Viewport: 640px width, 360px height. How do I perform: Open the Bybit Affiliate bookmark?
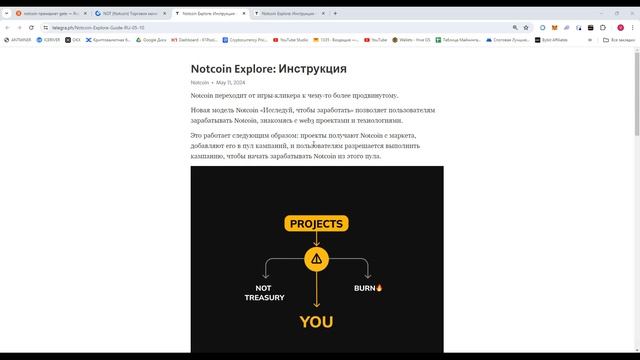(551, 40)
